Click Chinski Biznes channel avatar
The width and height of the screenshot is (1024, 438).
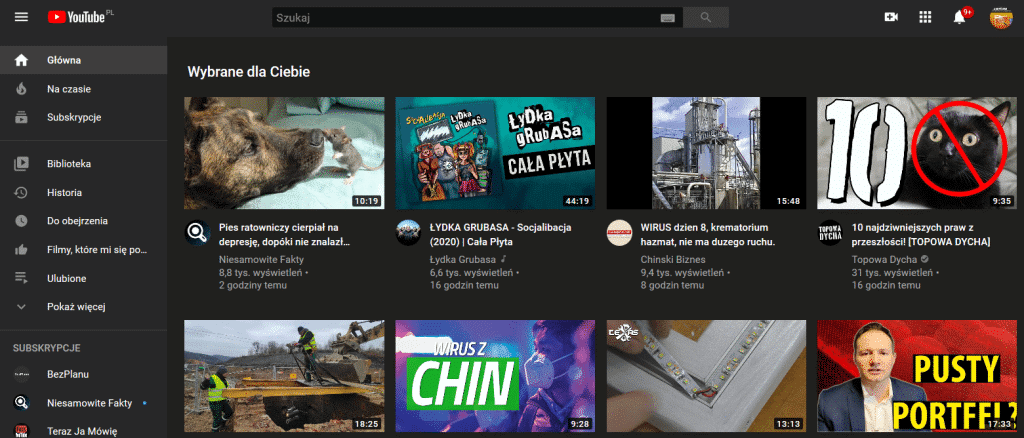(x=619, y=232)
